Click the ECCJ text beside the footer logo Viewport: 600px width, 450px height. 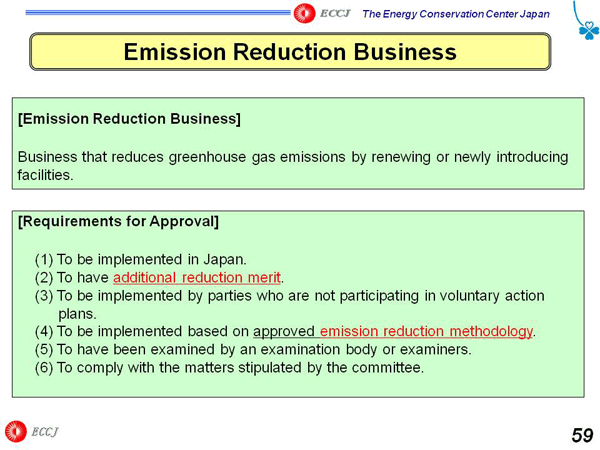(x=45, y=432)
